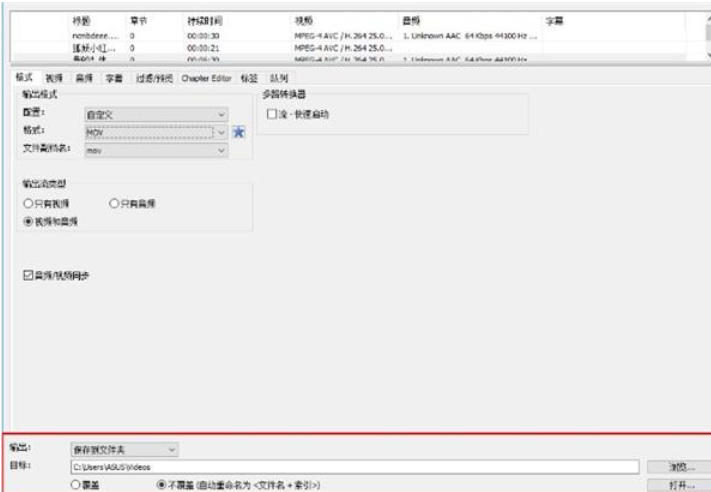
Task: Choose the 视频和音频 radio option
Action: [x=30, y=221]
